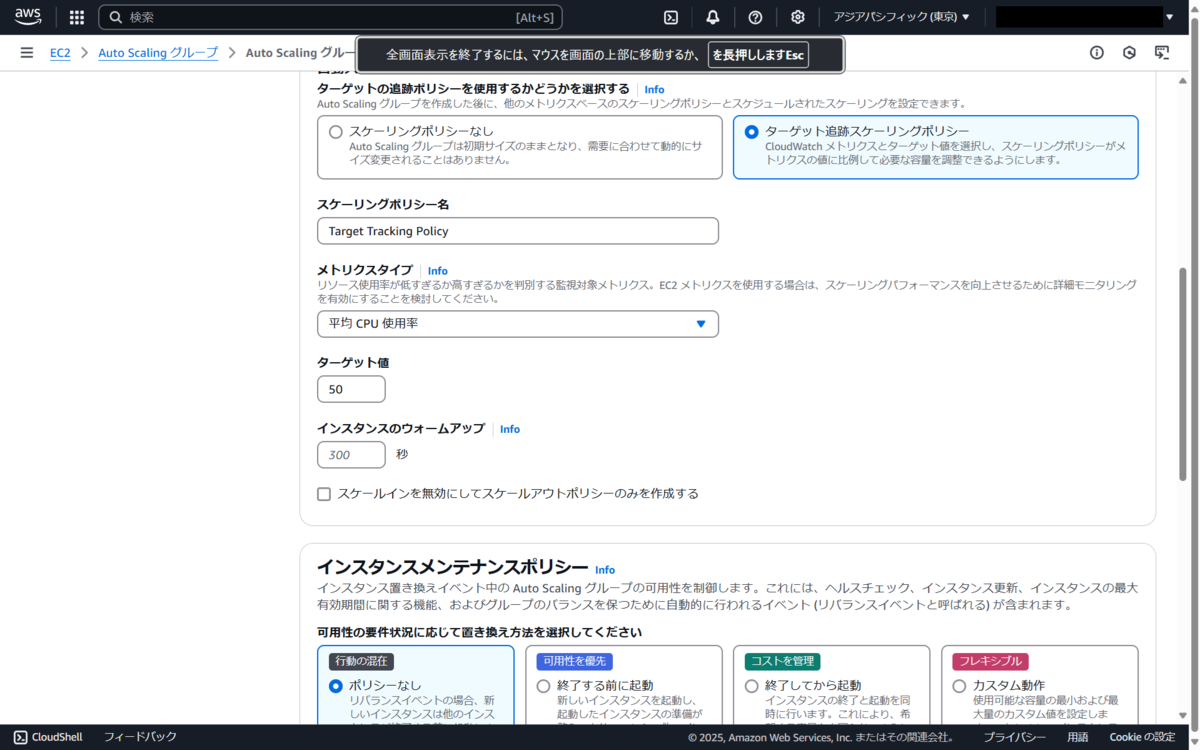Open Info link next to インスタンスメンテナンスポリシー
The width and height of the screenshot is (1200, 750).
click(605, 570)
